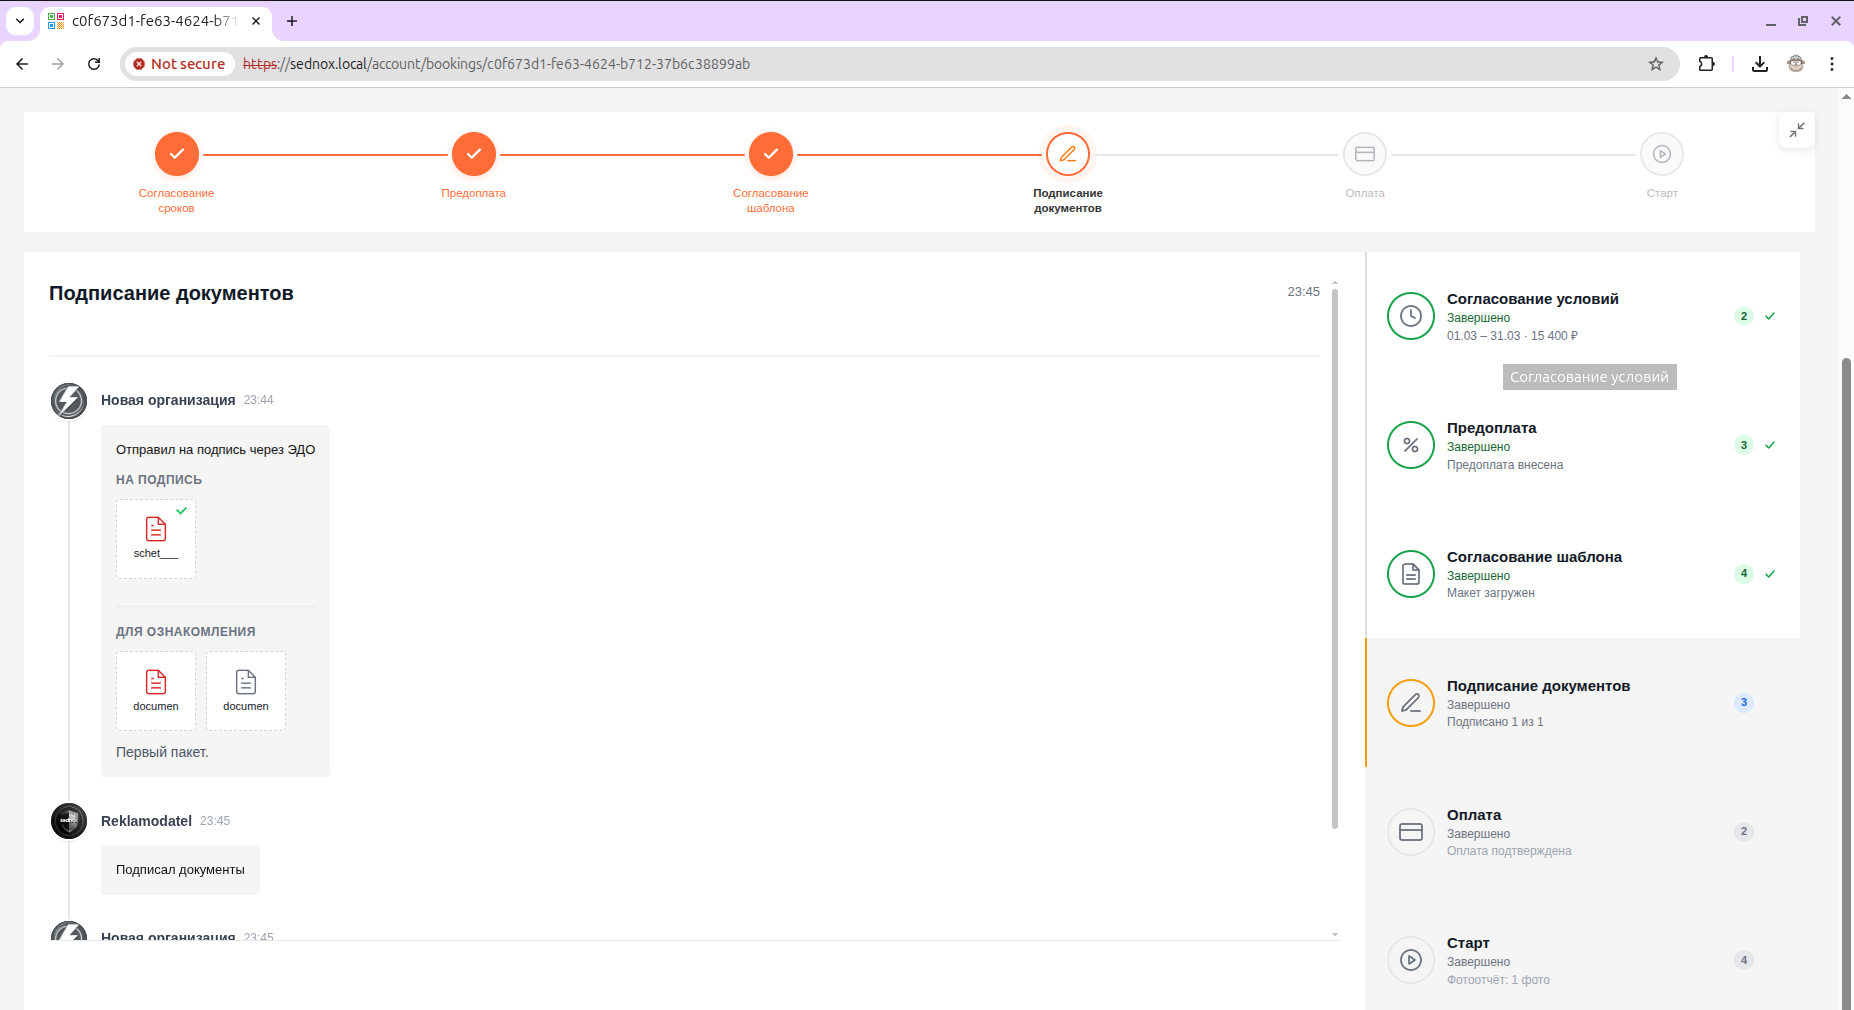Click the completed Предоплата step circle in stepper

click(x=473, y=154)
